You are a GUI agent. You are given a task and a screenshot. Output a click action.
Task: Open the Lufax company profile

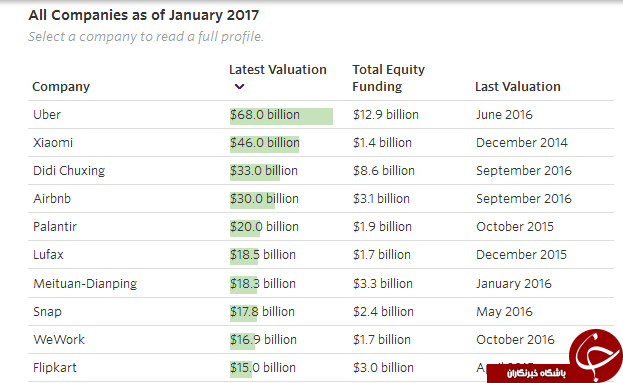point(48,255)
